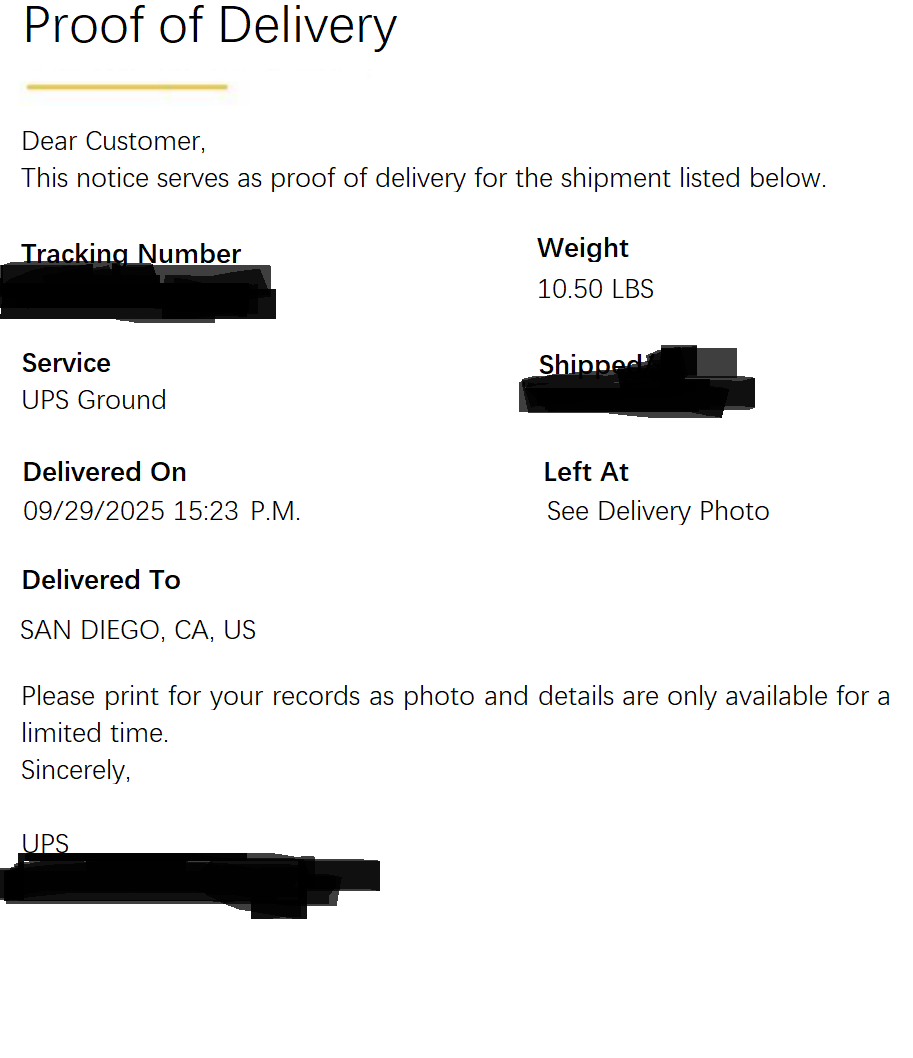The image size is (913, 1058).
Task: Select the UPS Ground service text
Action: point(94,400)
